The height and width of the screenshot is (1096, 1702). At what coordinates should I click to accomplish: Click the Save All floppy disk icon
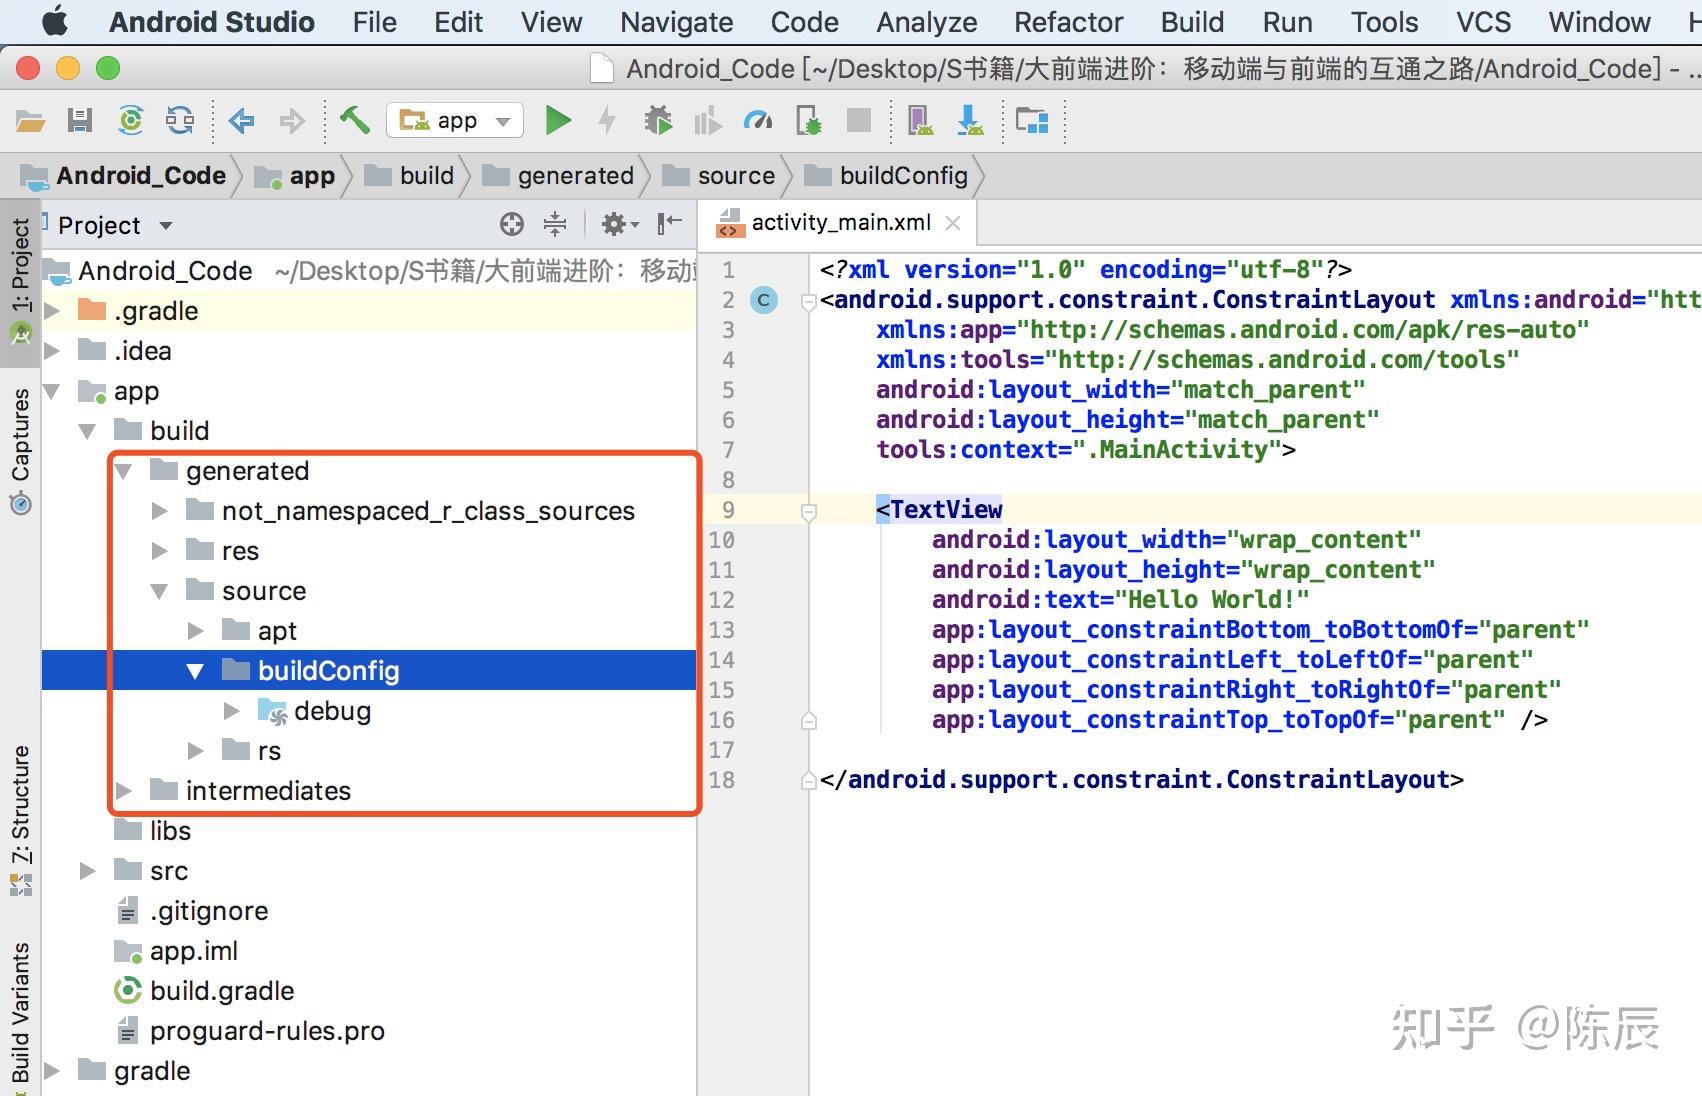pyautogui.click(x=80, y=121)
